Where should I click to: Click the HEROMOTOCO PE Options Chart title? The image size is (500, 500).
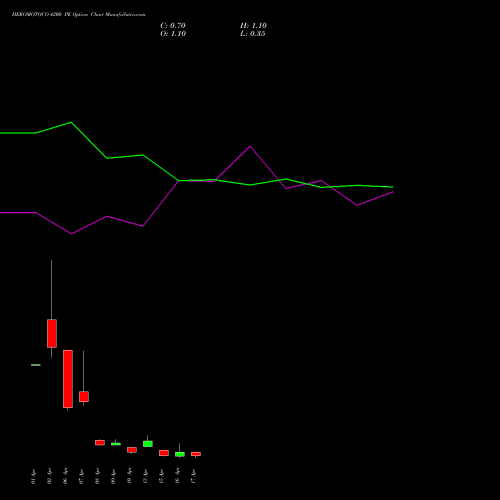point(78,15)
